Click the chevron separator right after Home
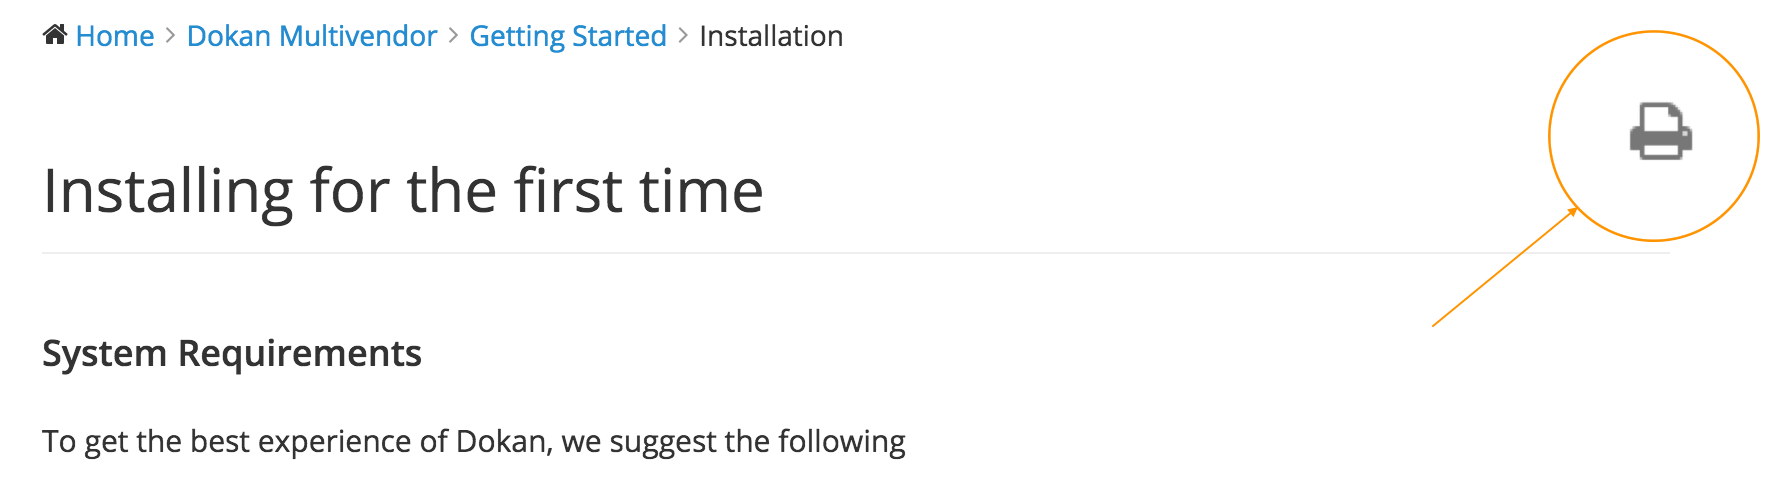Screen dimensions: 1770x494 pyautogui.click(x=170, y=35)
